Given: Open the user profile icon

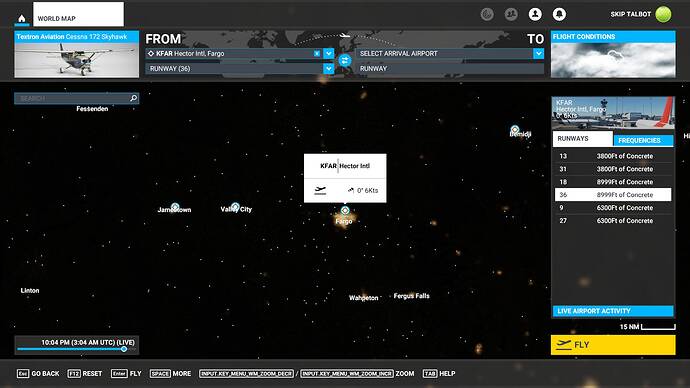Looking at the screenshot, I should (x=535, y=15).
